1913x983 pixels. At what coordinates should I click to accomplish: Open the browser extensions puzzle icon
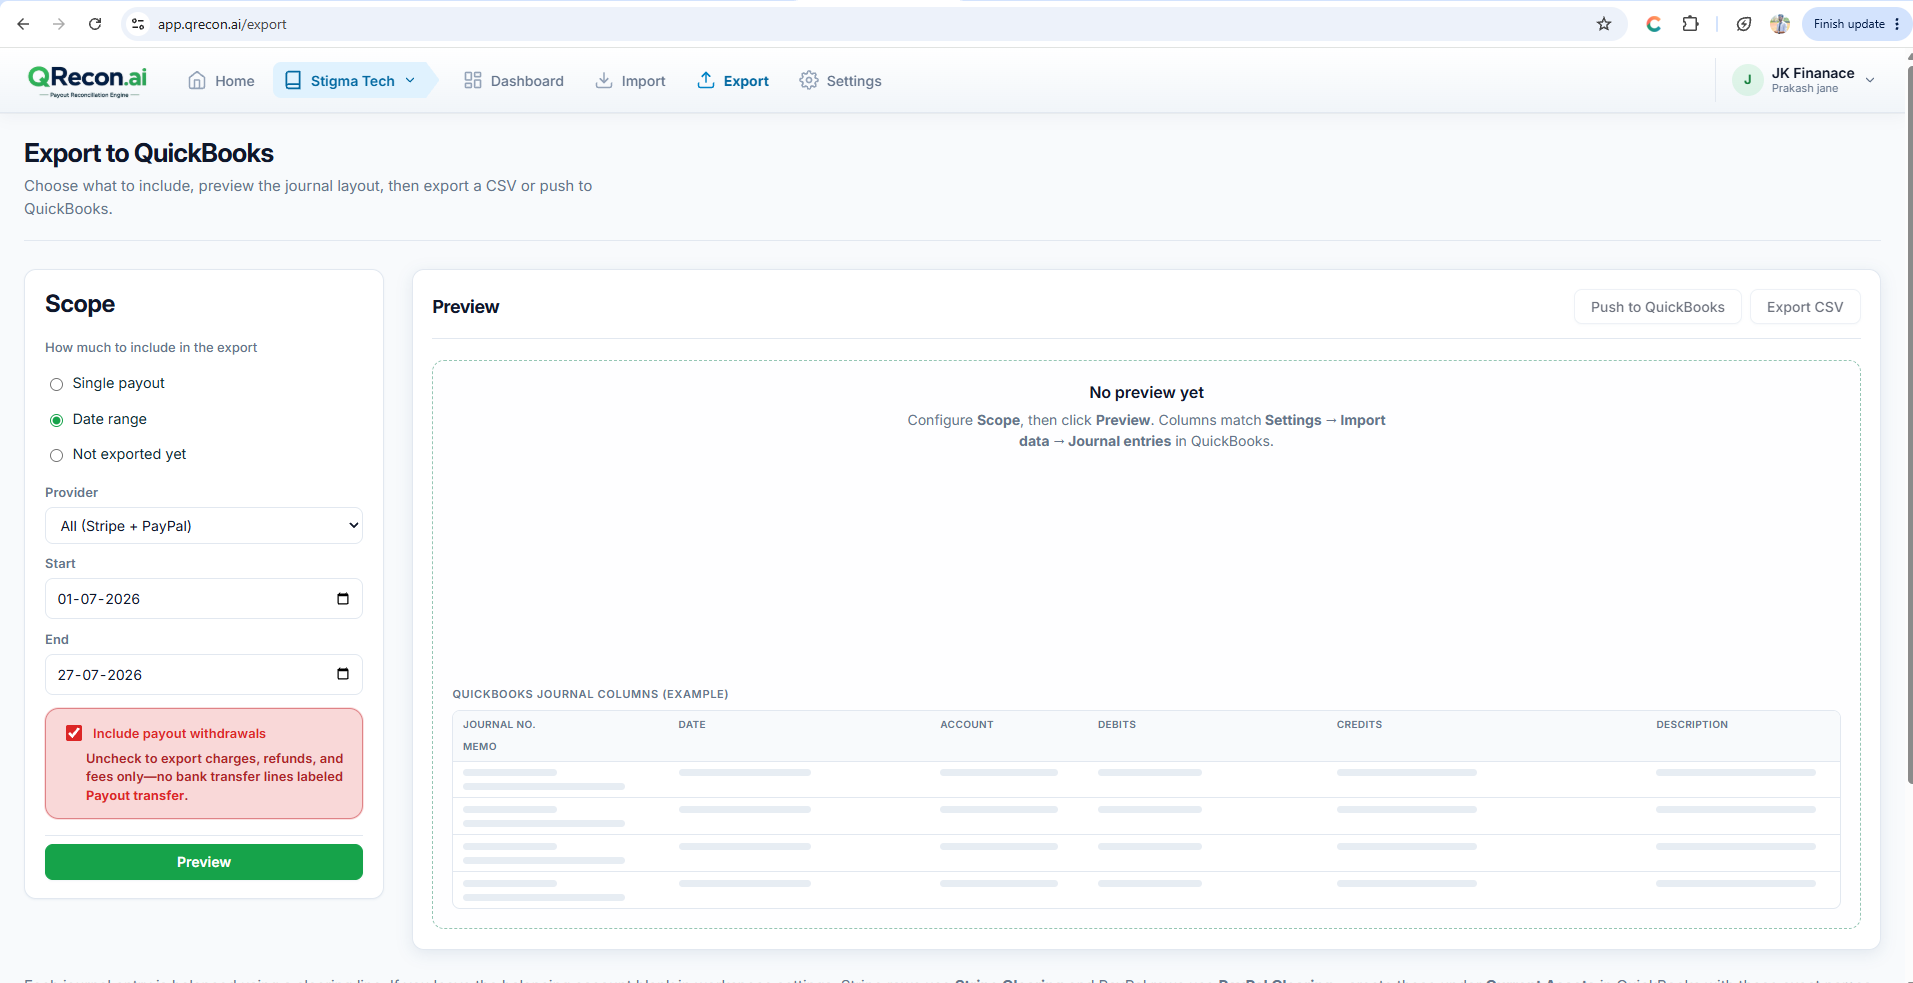coord(1690,24)
